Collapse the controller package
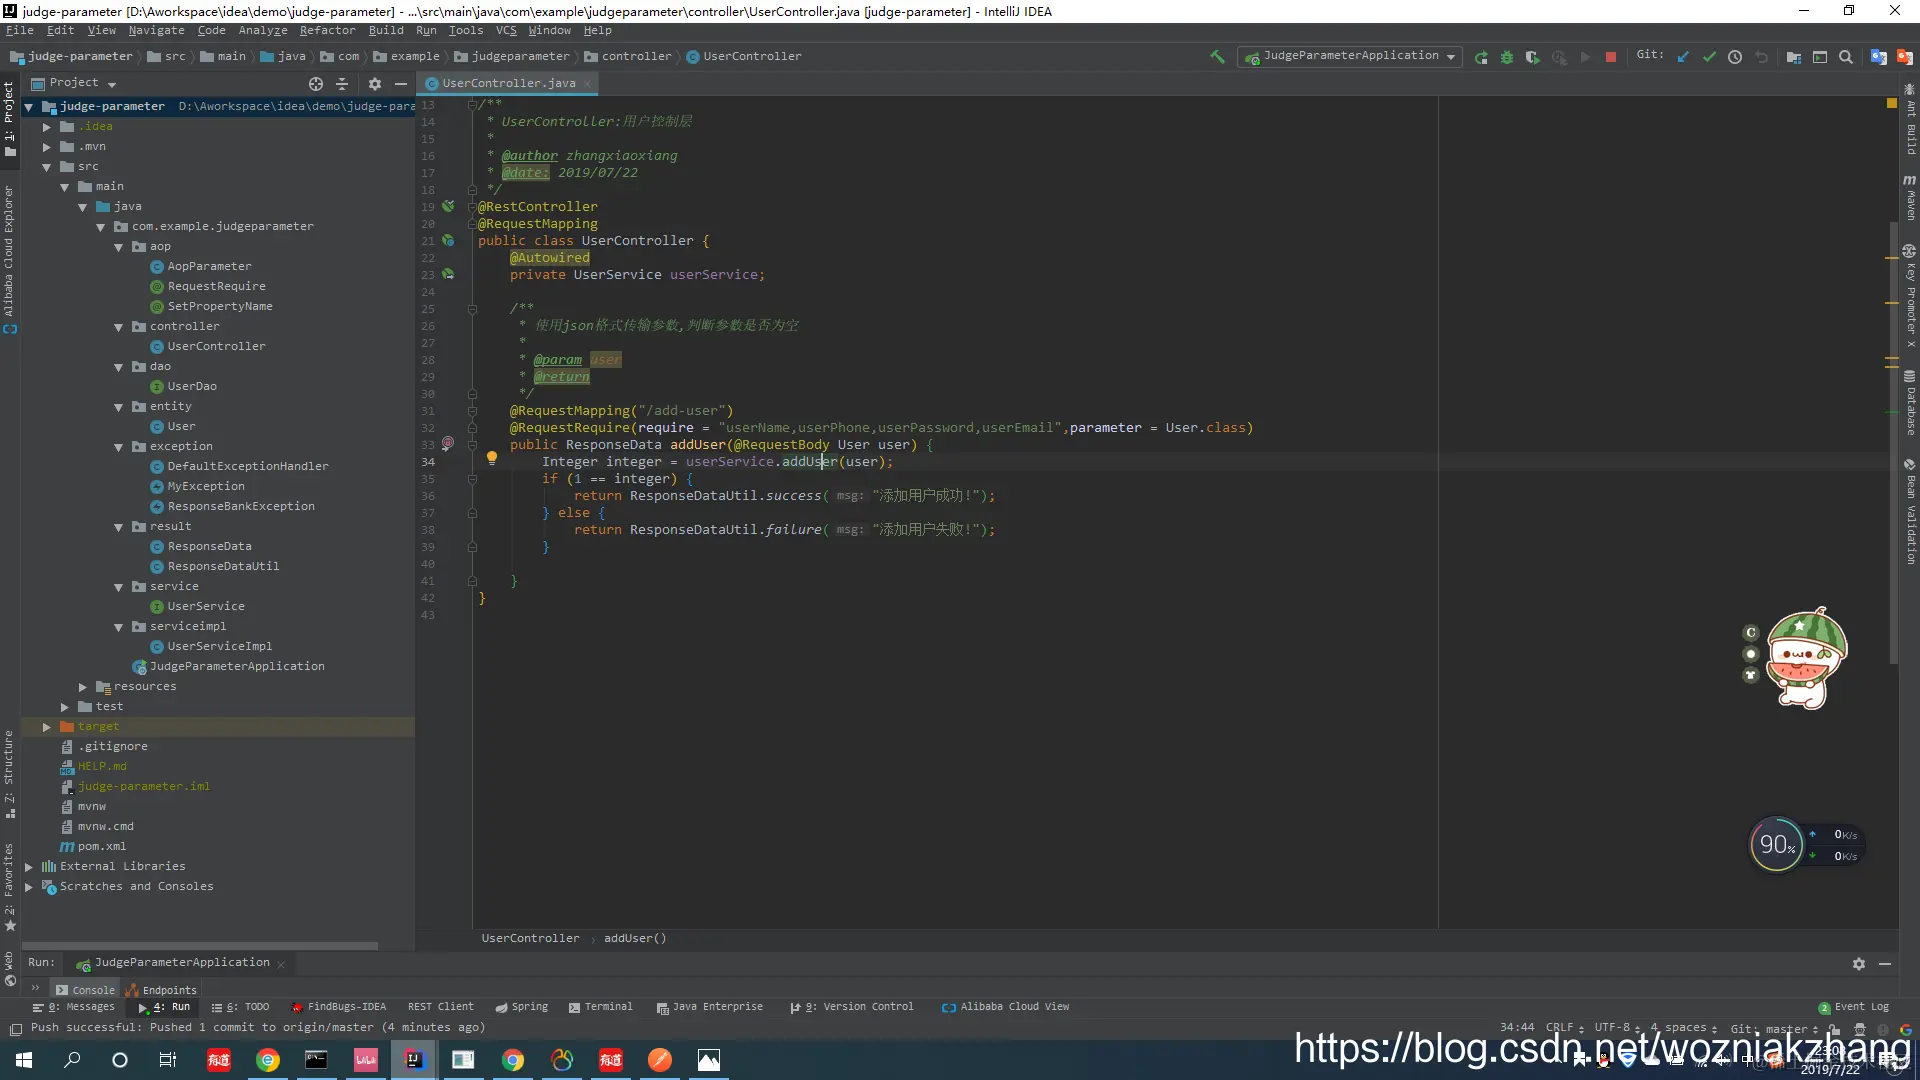This screenshot has width=1920, height=1080. pos(118,327)
